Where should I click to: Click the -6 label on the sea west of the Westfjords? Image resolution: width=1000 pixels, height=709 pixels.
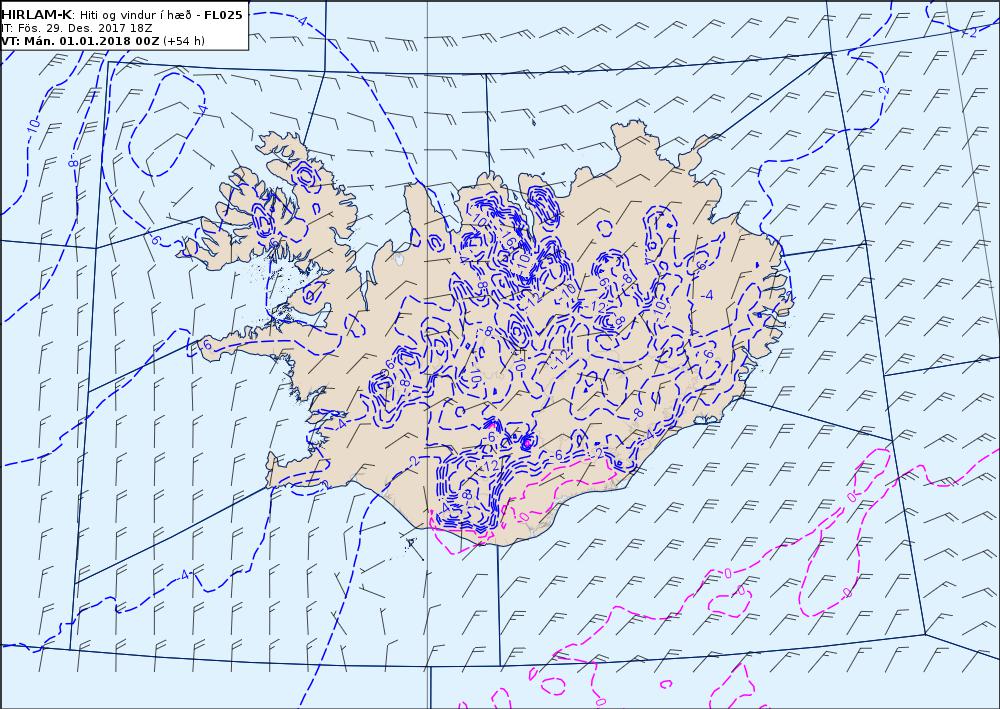point(154,239)
